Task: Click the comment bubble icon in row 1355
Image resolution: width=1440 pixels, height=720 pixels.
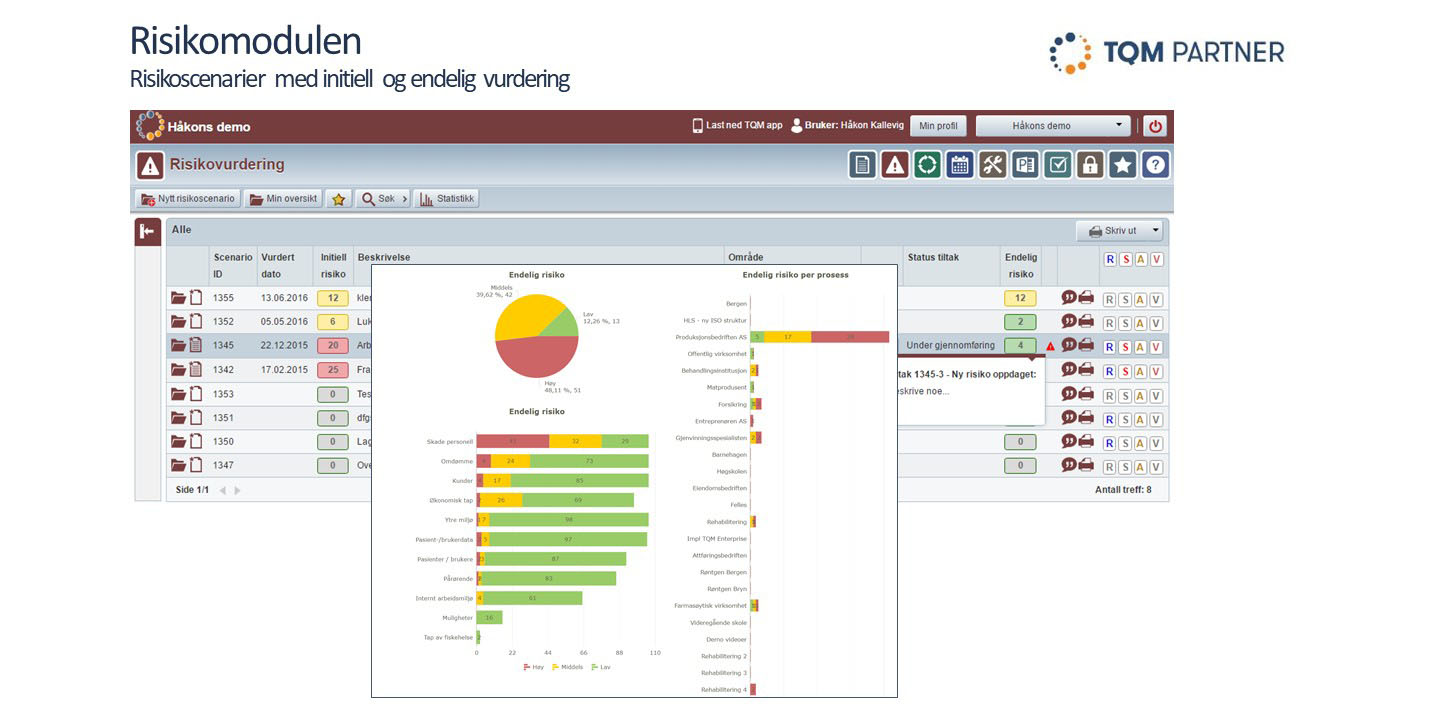Action: (1069, 297)
